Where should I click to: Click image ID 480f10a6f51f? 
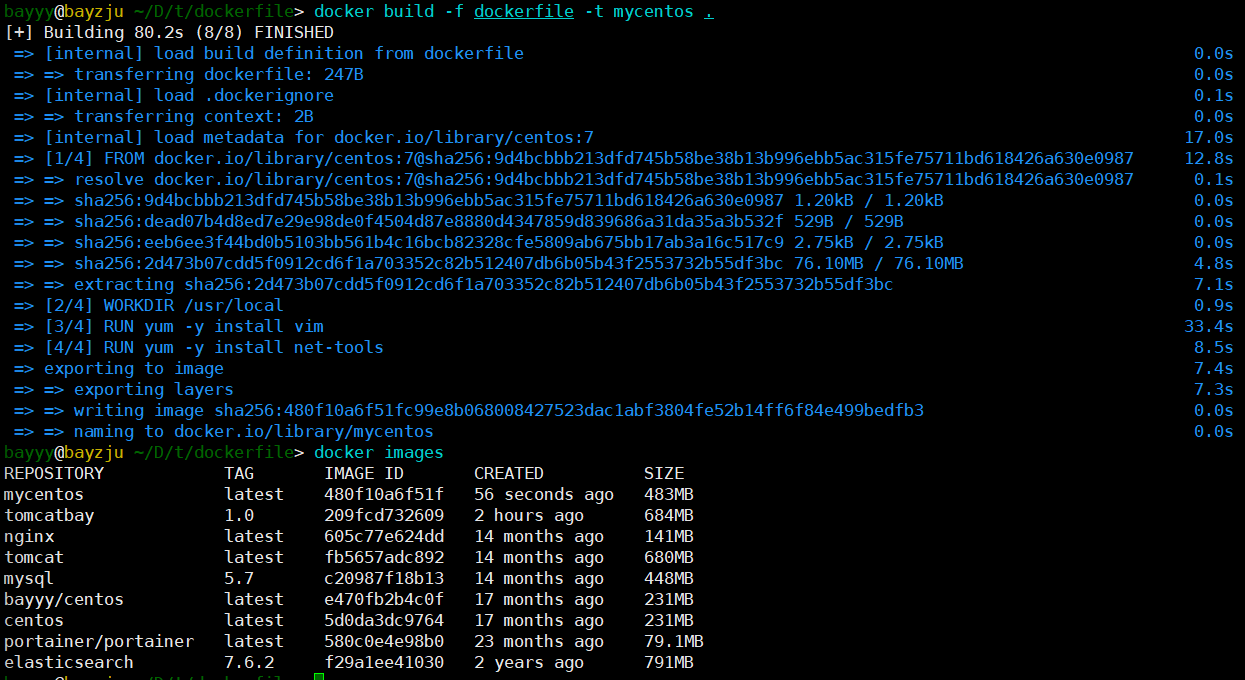click(x=384, y=494)
